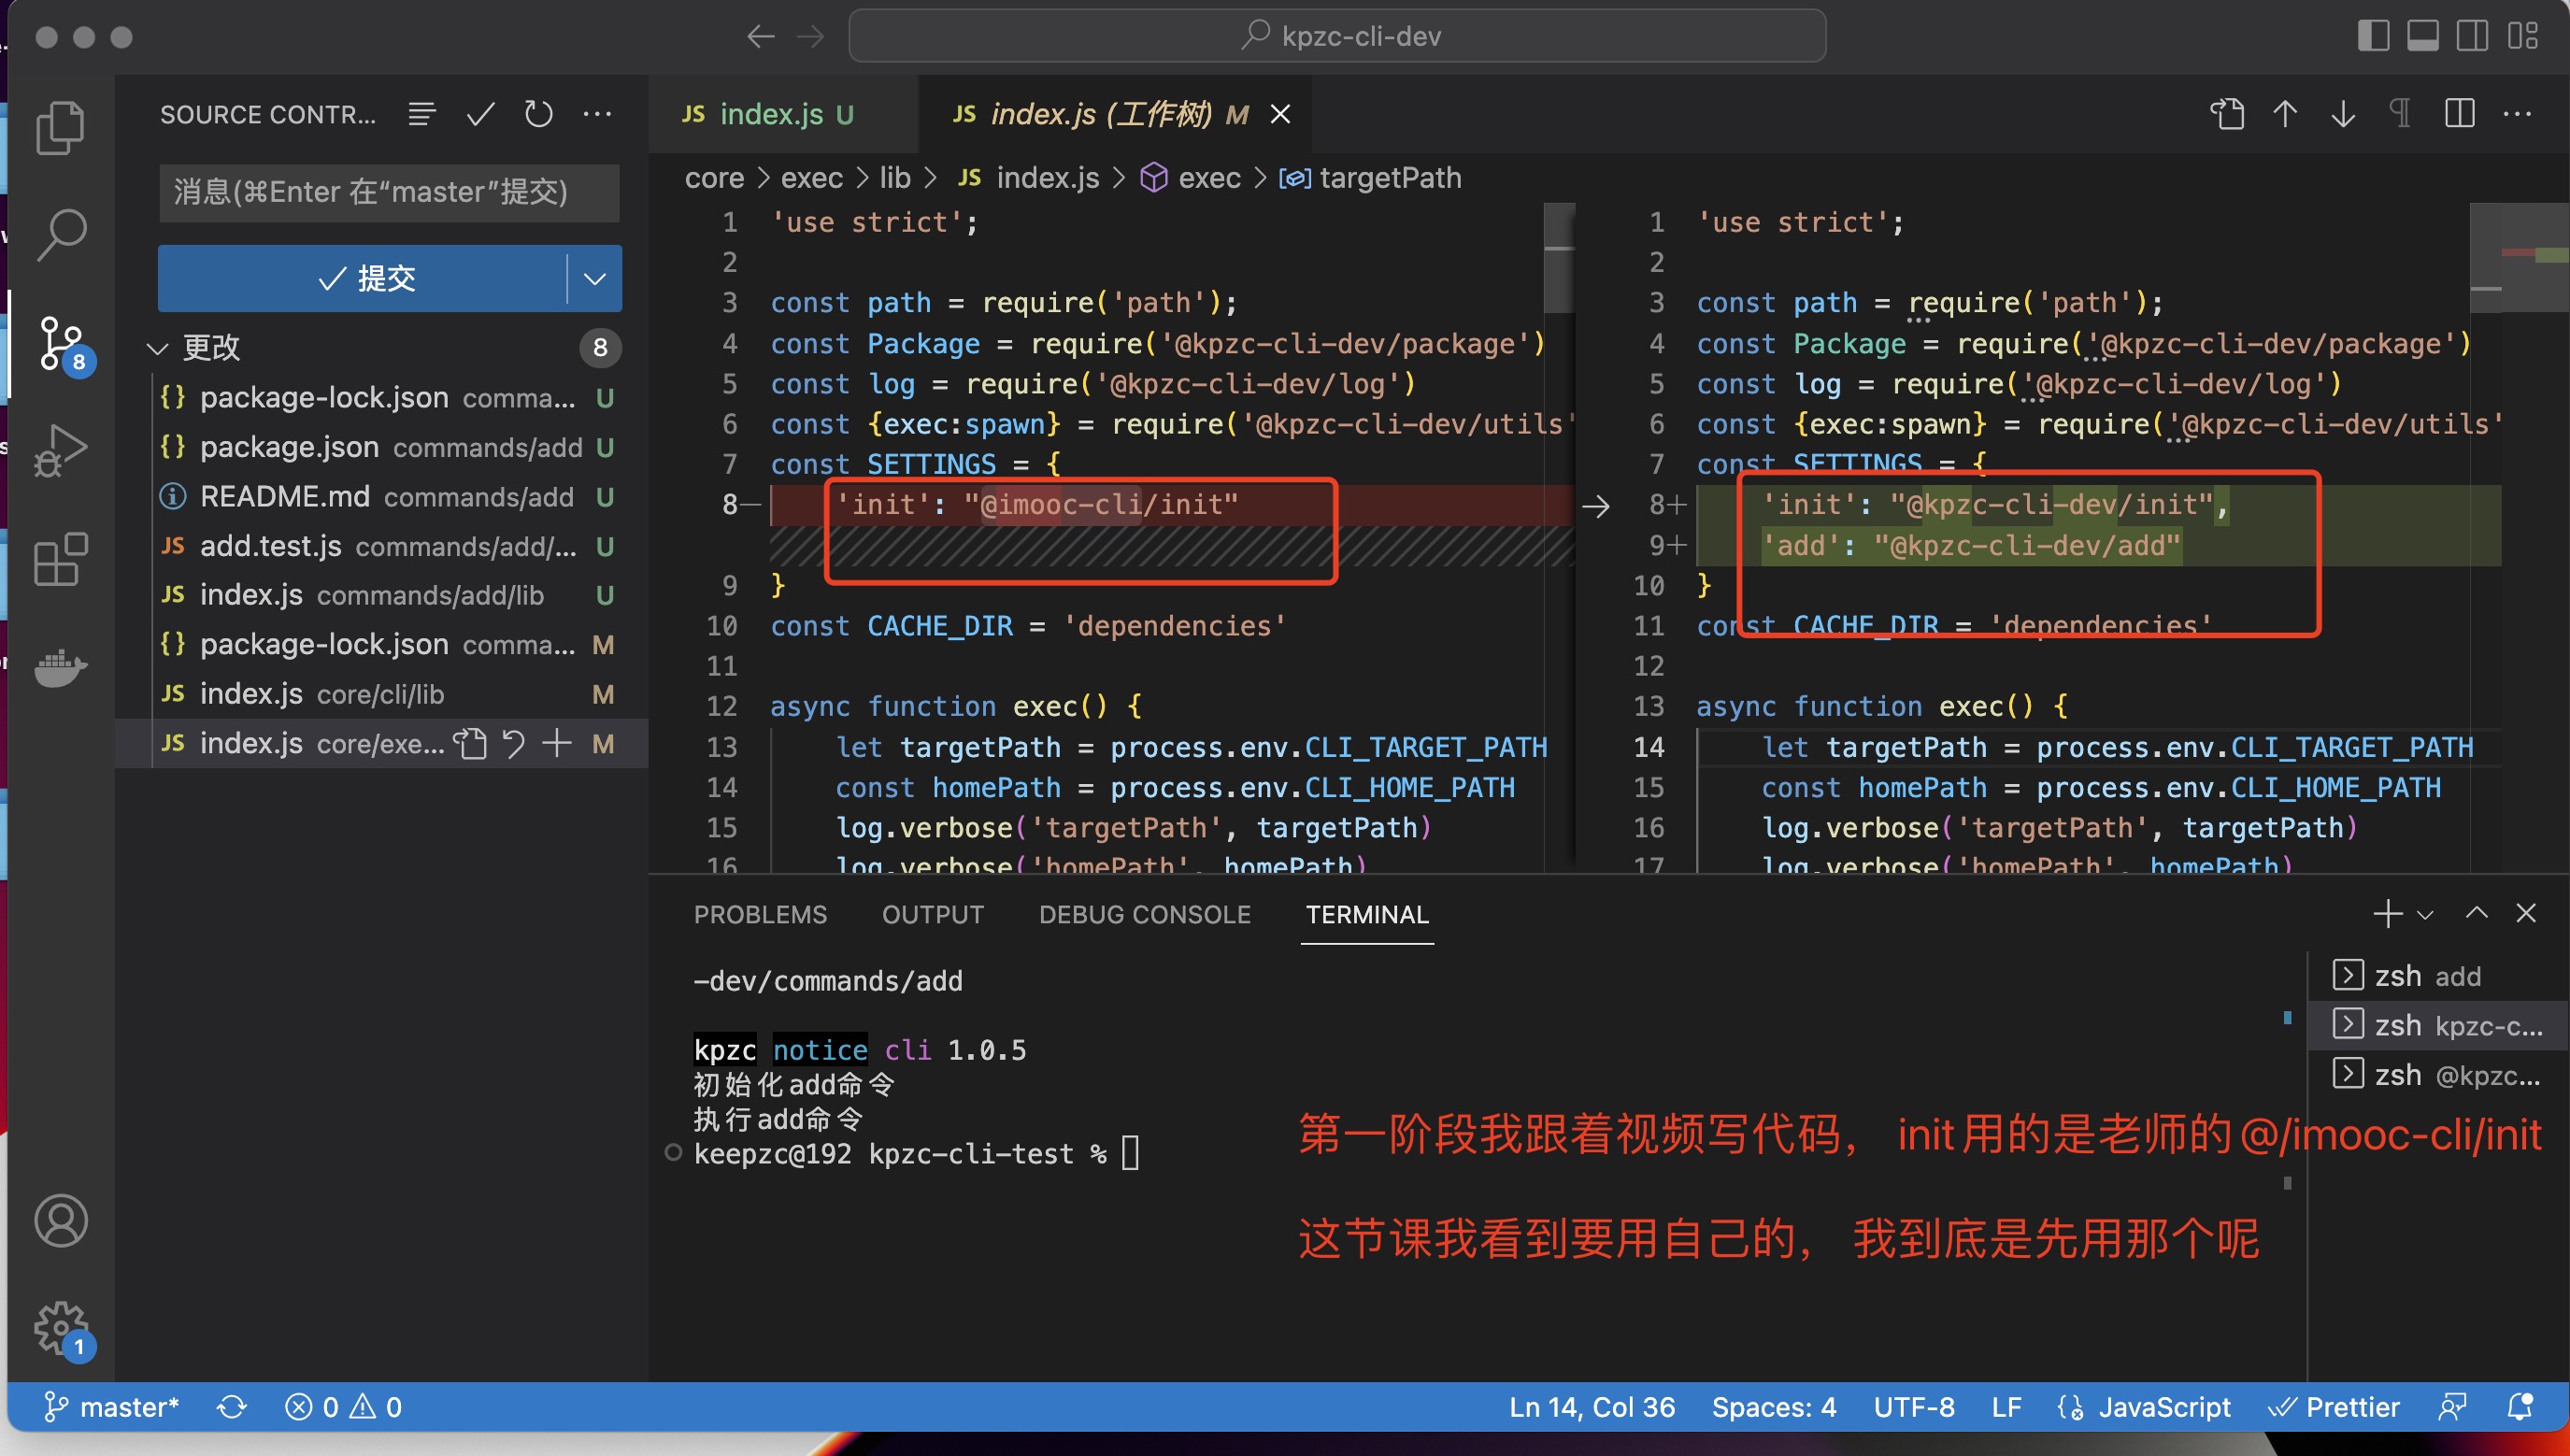Close the index.js (工作树) tab

[x=1280, y=114]
